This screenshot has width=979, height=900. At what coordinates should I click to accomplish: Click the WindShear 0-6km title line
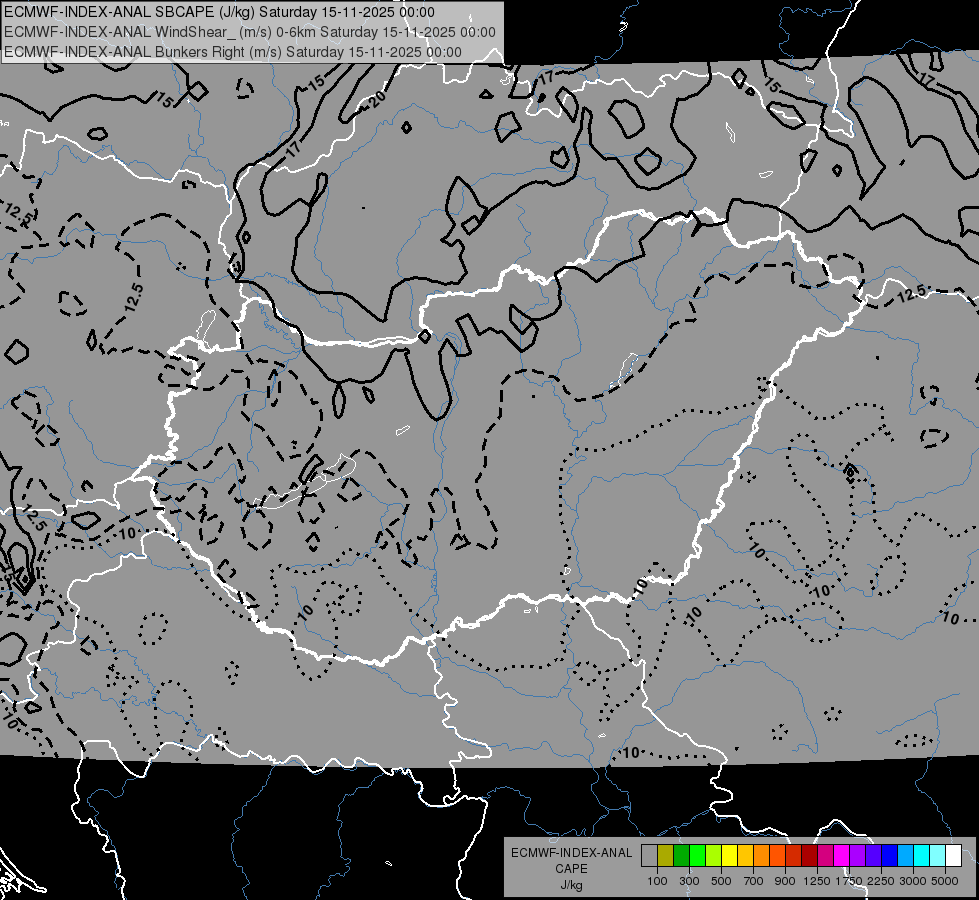tap(250, 32)
